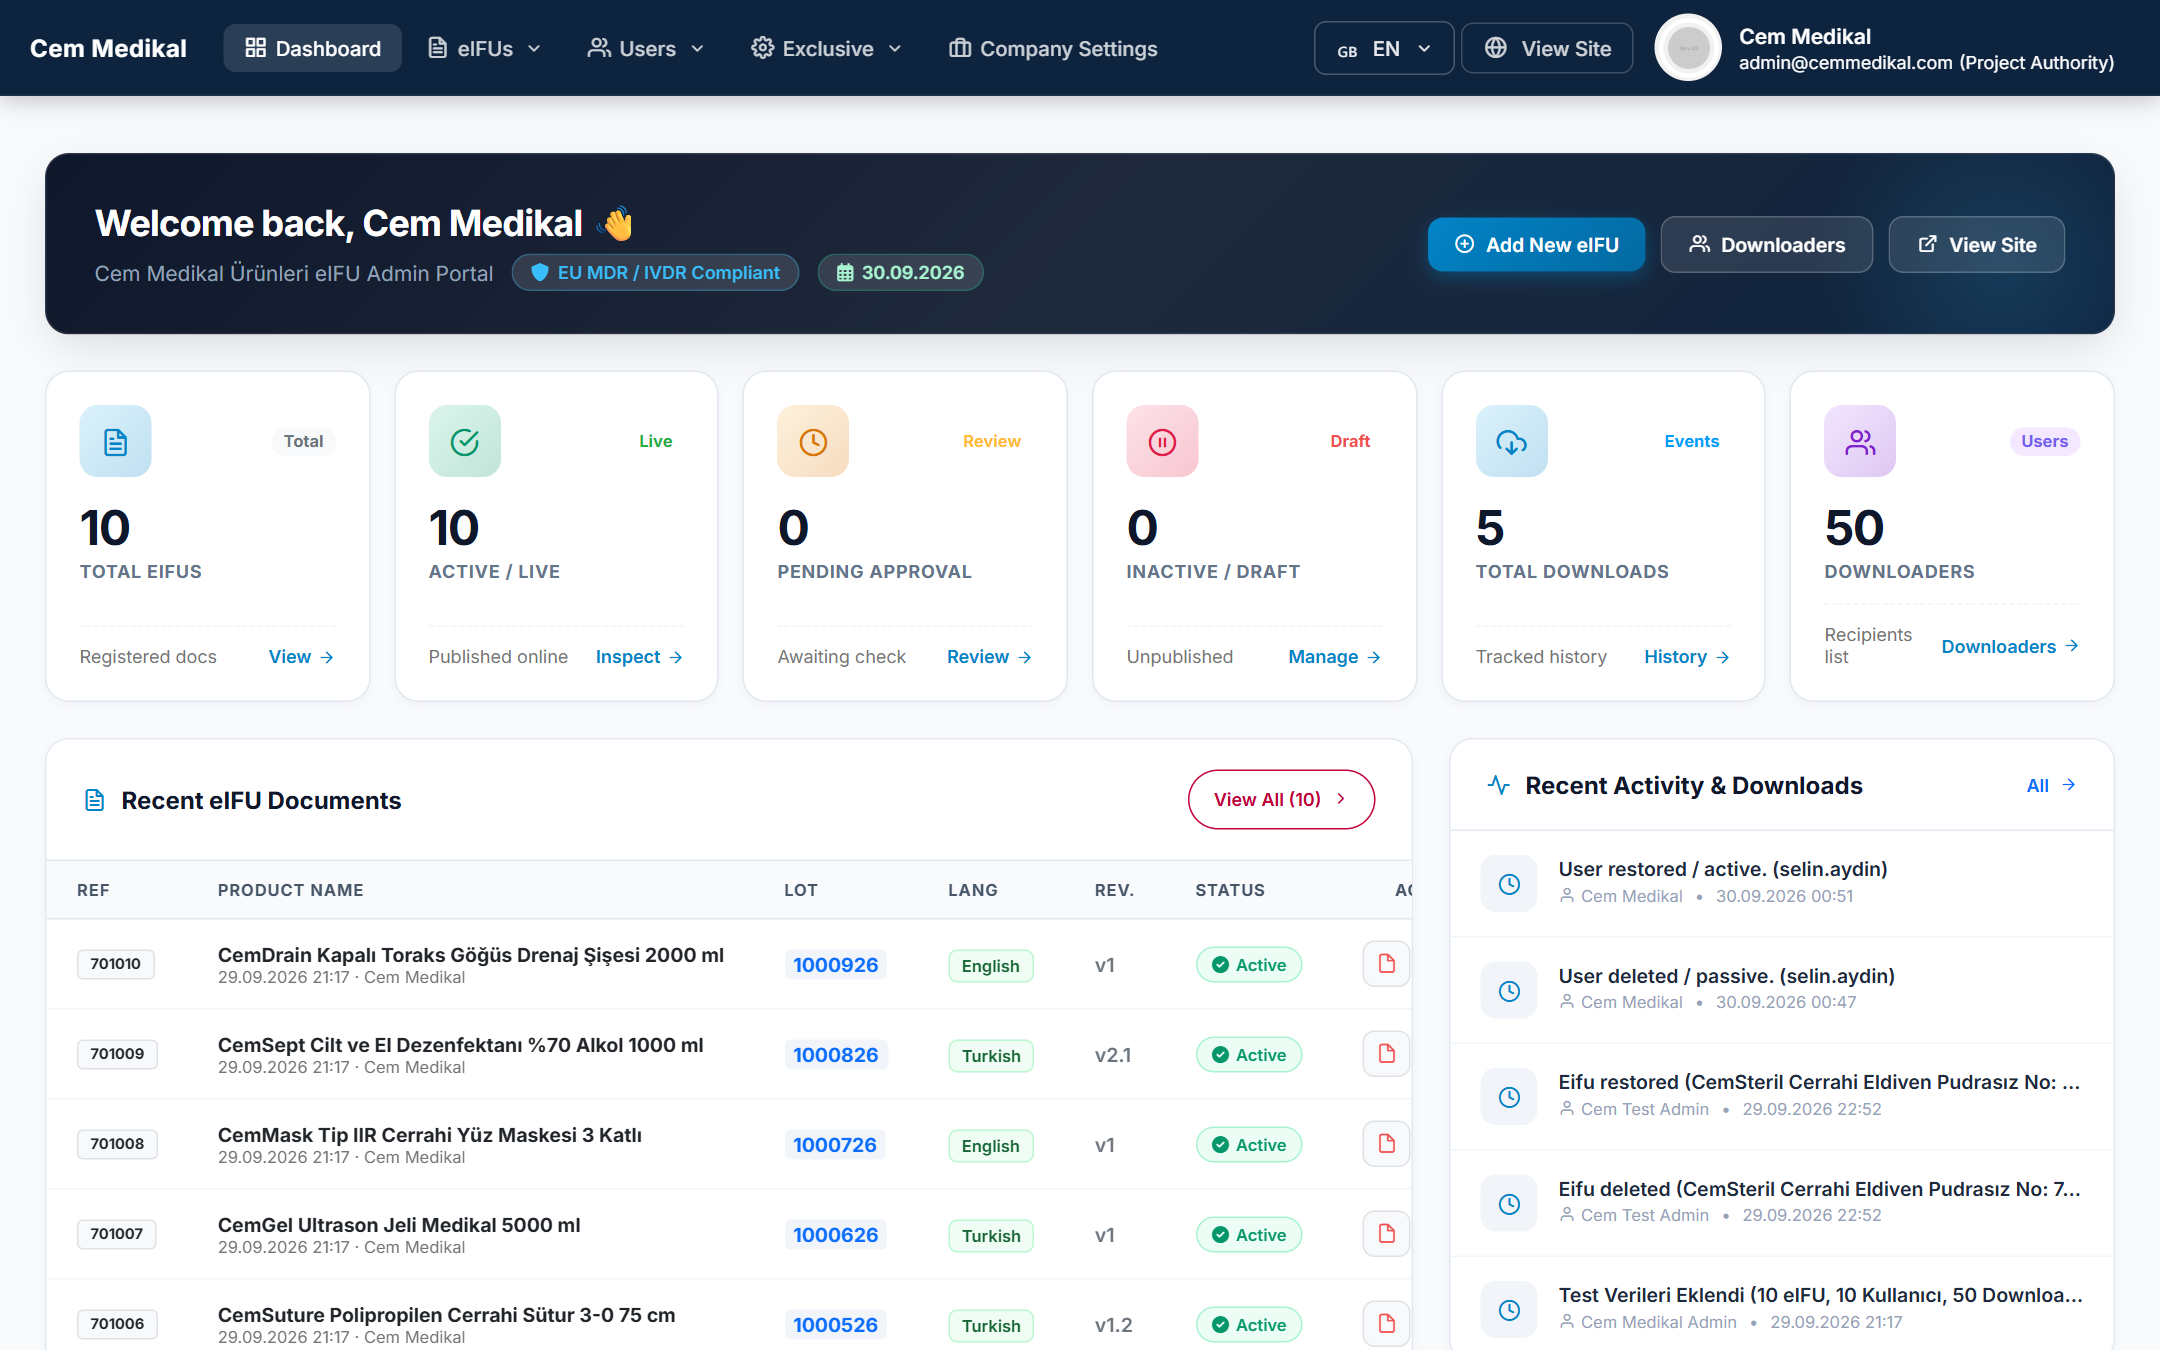The width and height of the screenshot is (2160, 1350).
Task: Open the EN language selector
Action: click(x=1384, y=48)
